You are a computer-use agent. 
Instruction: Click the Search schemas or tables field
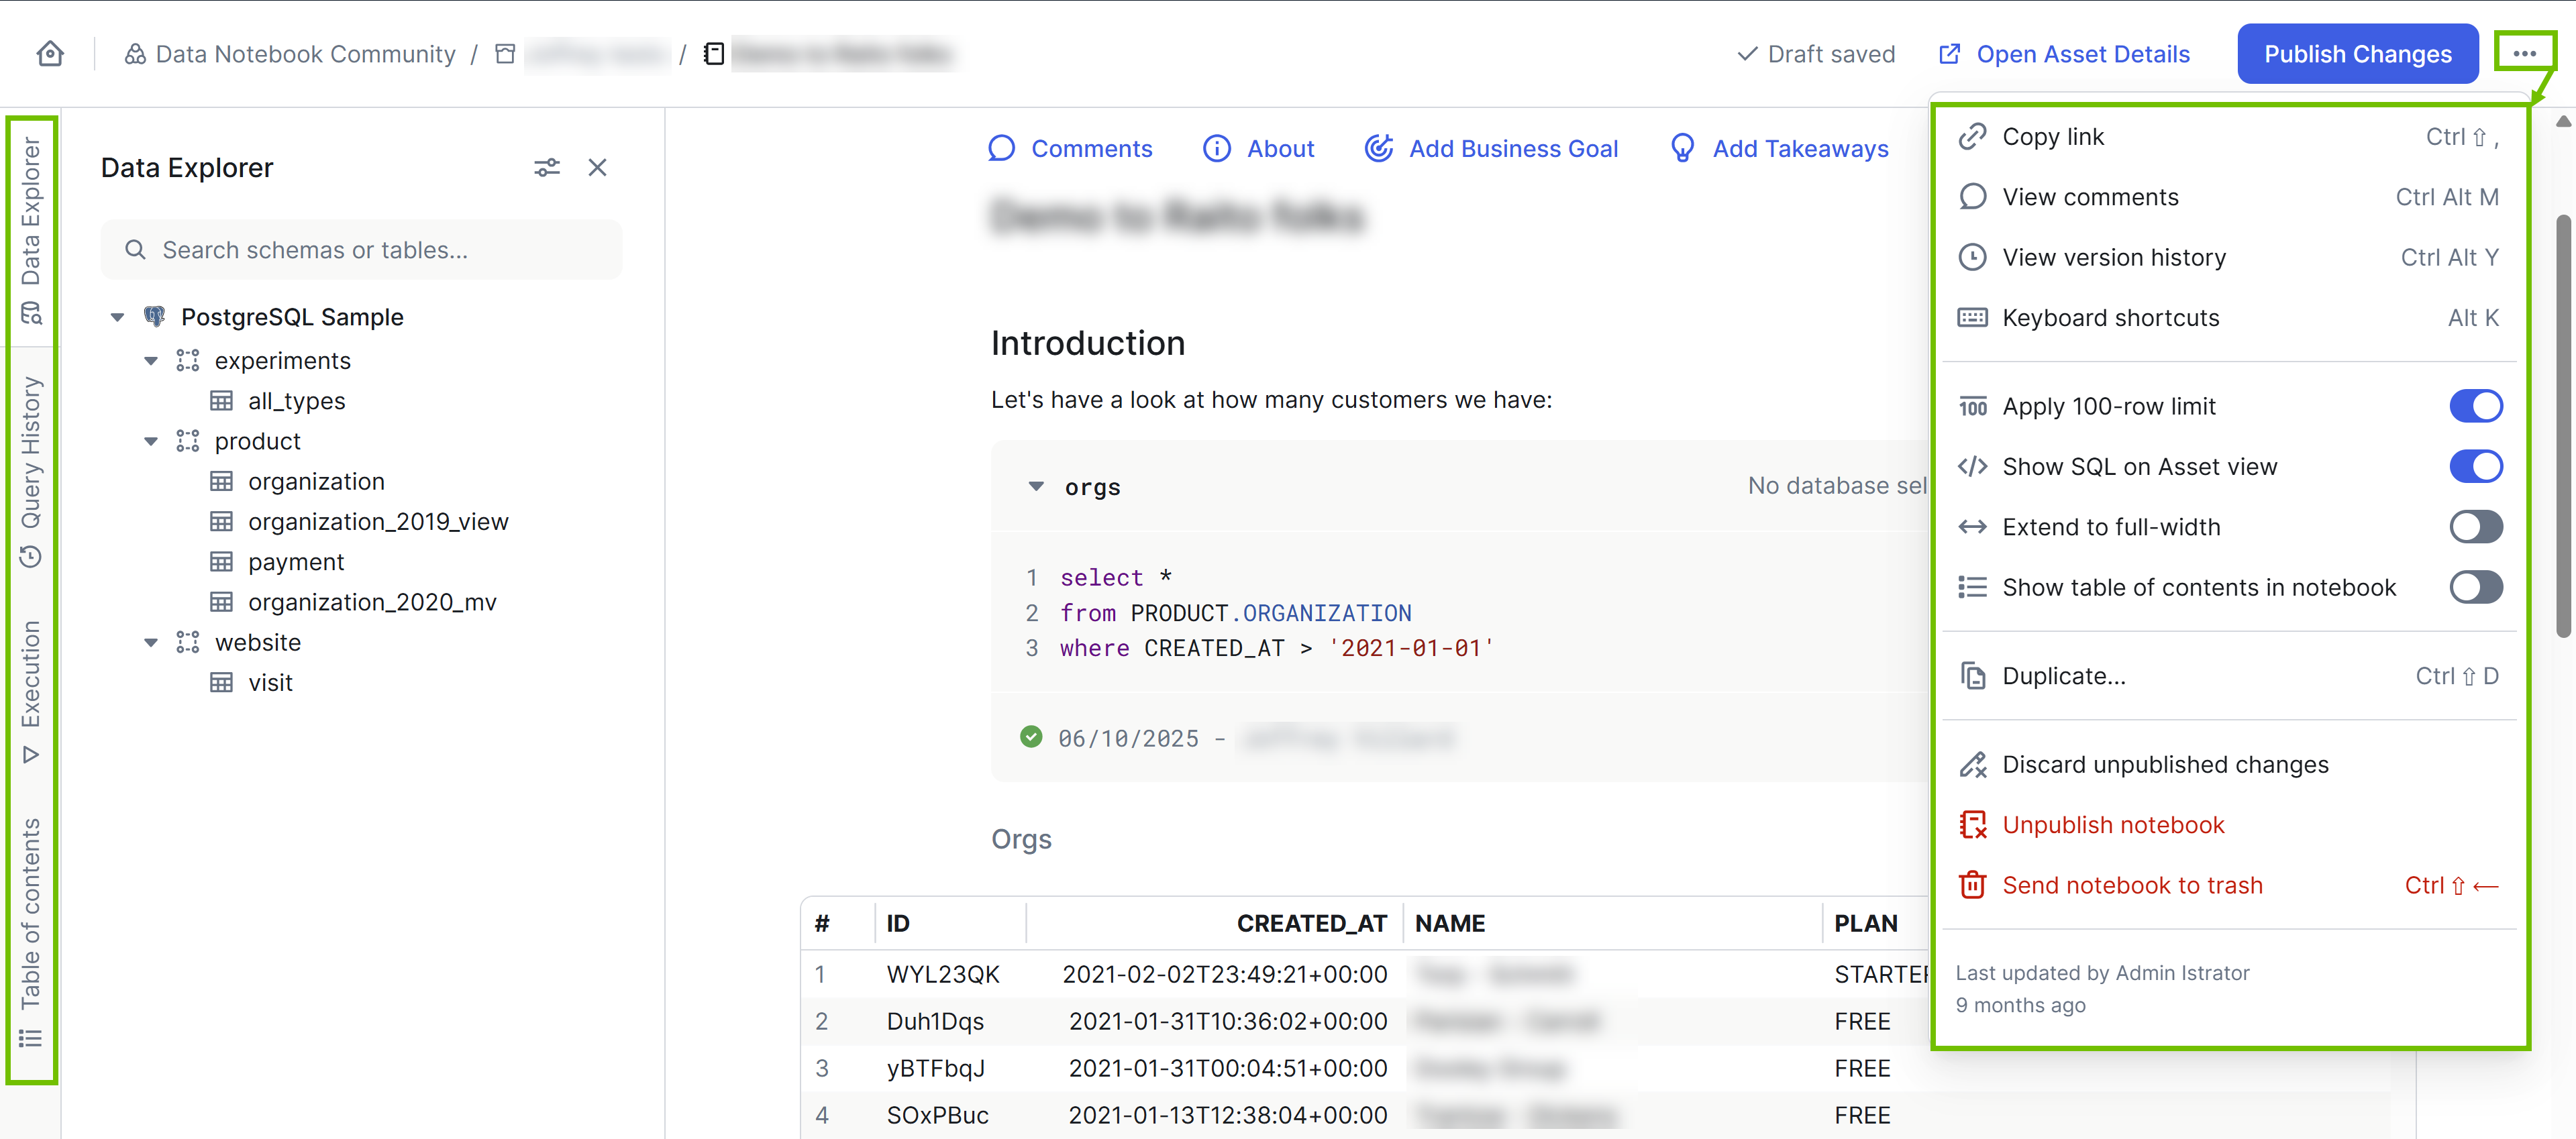(360, 250)
